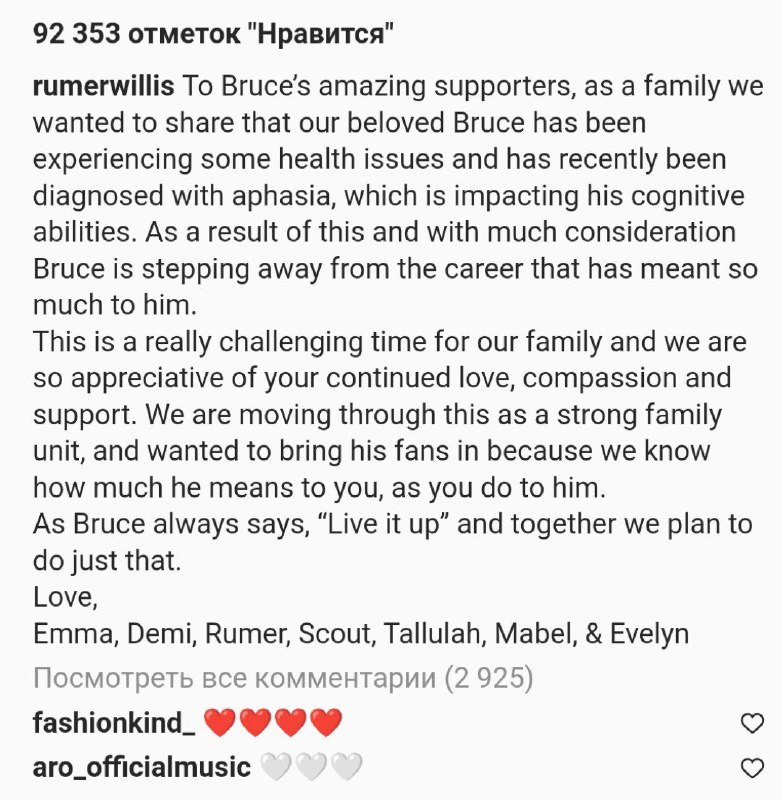This screenshot has width=782, height=800.
Task: Visit the aro_officialmusic commenter profile
Action: (x=141, y=768)
